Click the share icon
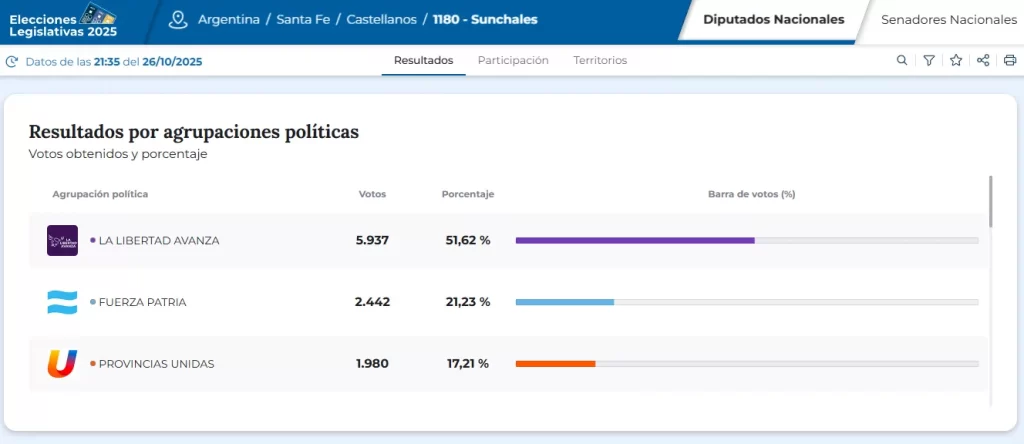Viewport: 1024px width, 444px height. [983, 61]
